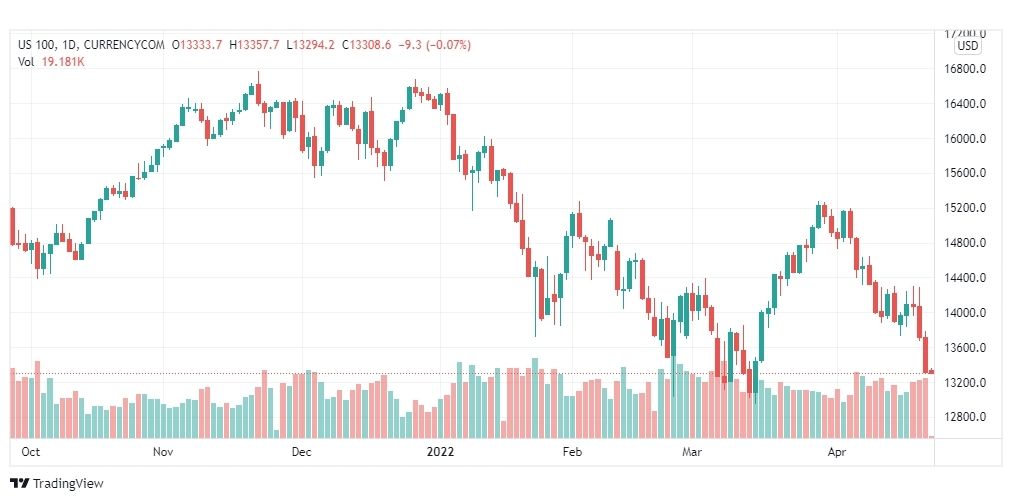Select the USD currency button
The width and height of the screenshot is (1012, 501).
(x=967, y=46)
